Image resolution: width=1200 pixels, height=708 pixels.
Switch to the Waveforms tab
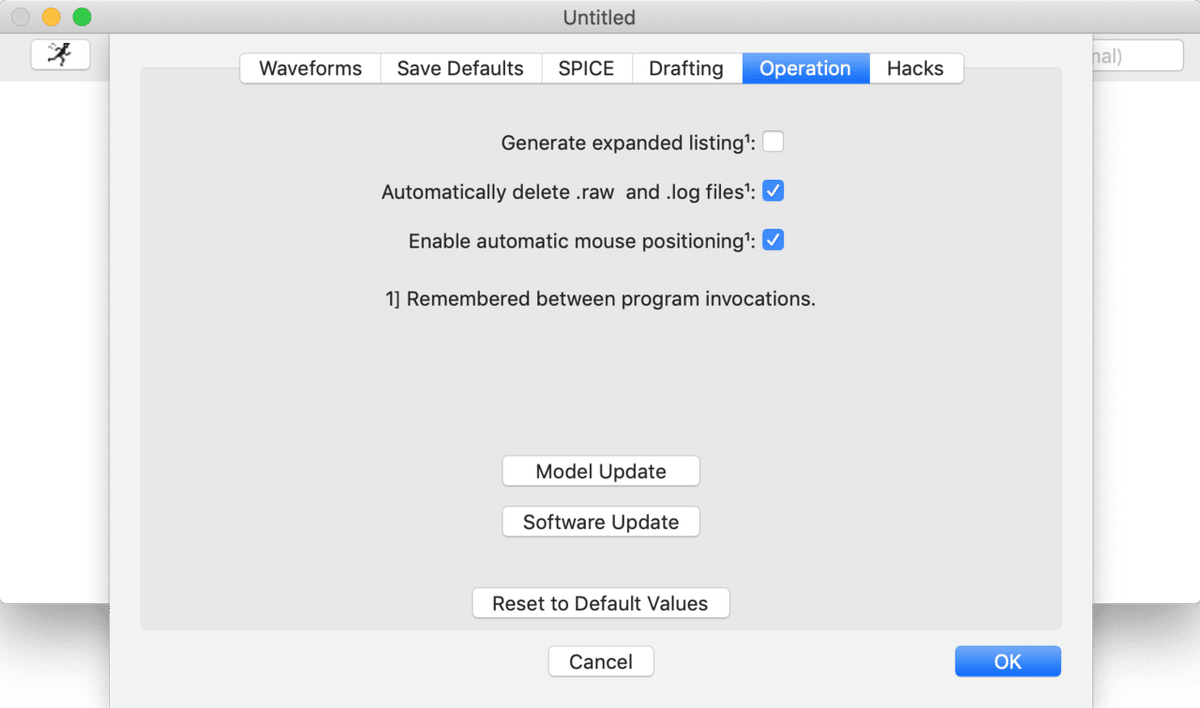(309, 69)
